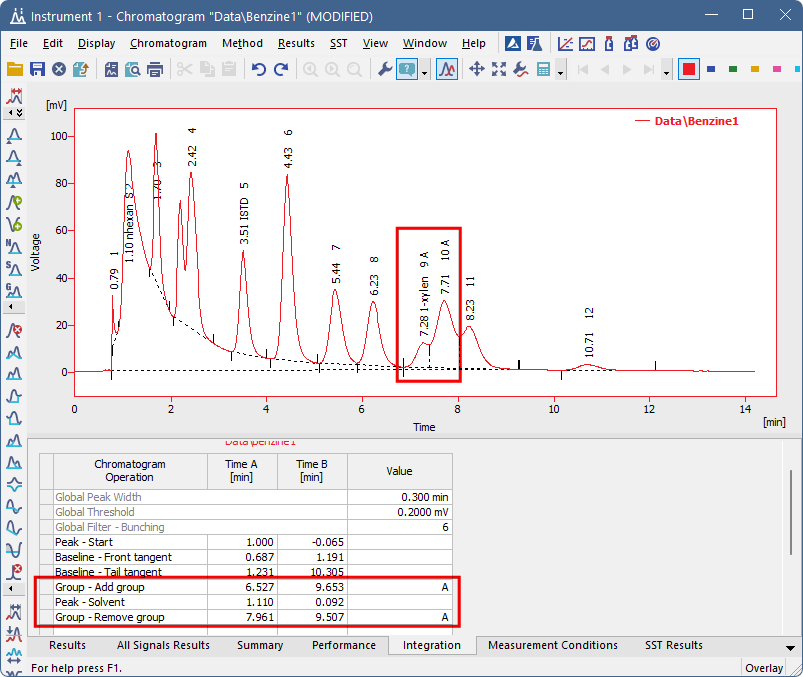This screenshot has height=677, width=803.
Task: Click the help question-mark speech bubble icon
Action: click(407, 69)
